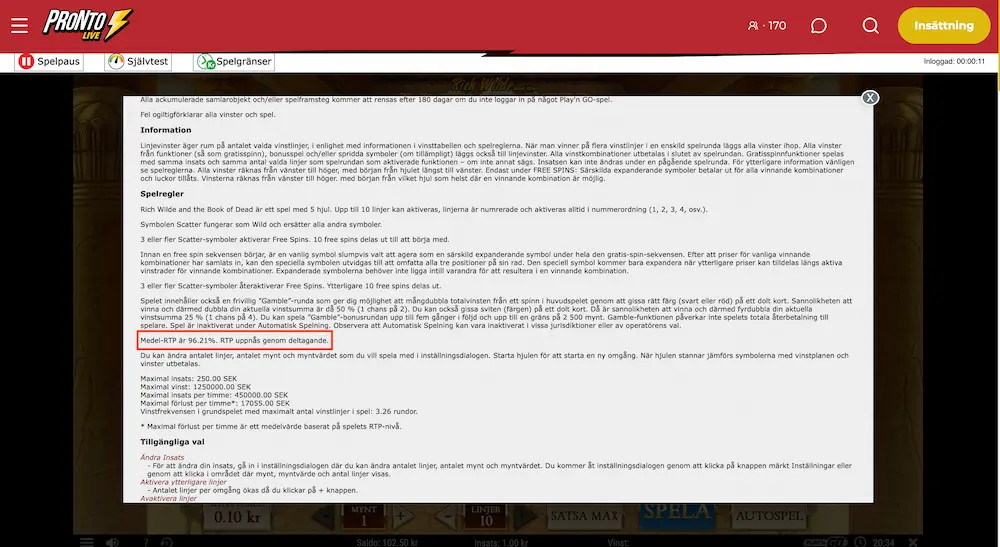Click the Saldo: 102.50 kr balance text

(x=387, y=543)
